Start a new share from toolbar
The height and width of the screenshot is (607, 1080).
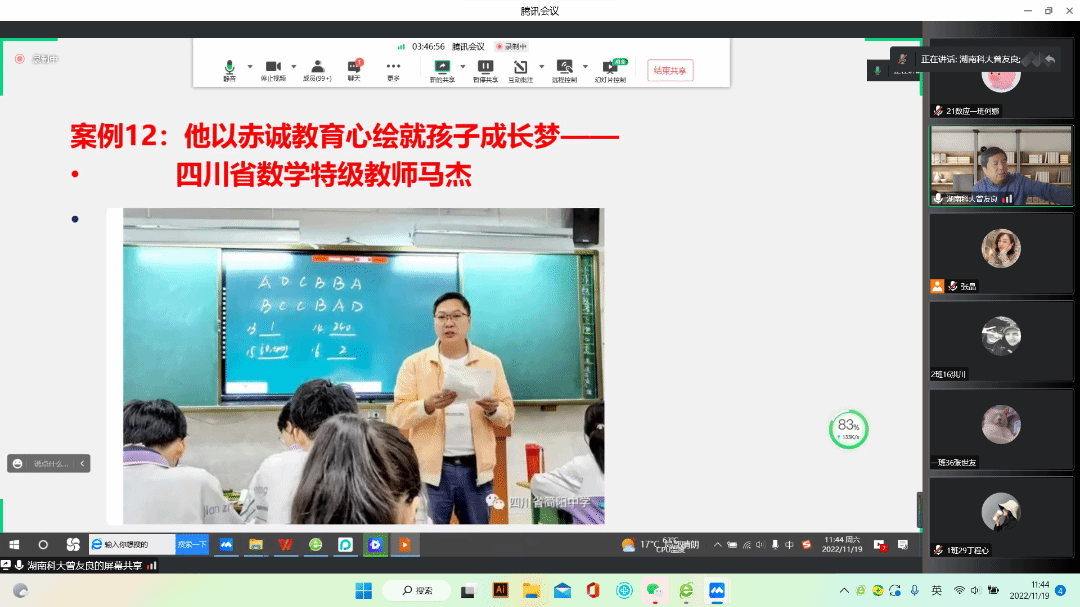click(x=441, y=68)
